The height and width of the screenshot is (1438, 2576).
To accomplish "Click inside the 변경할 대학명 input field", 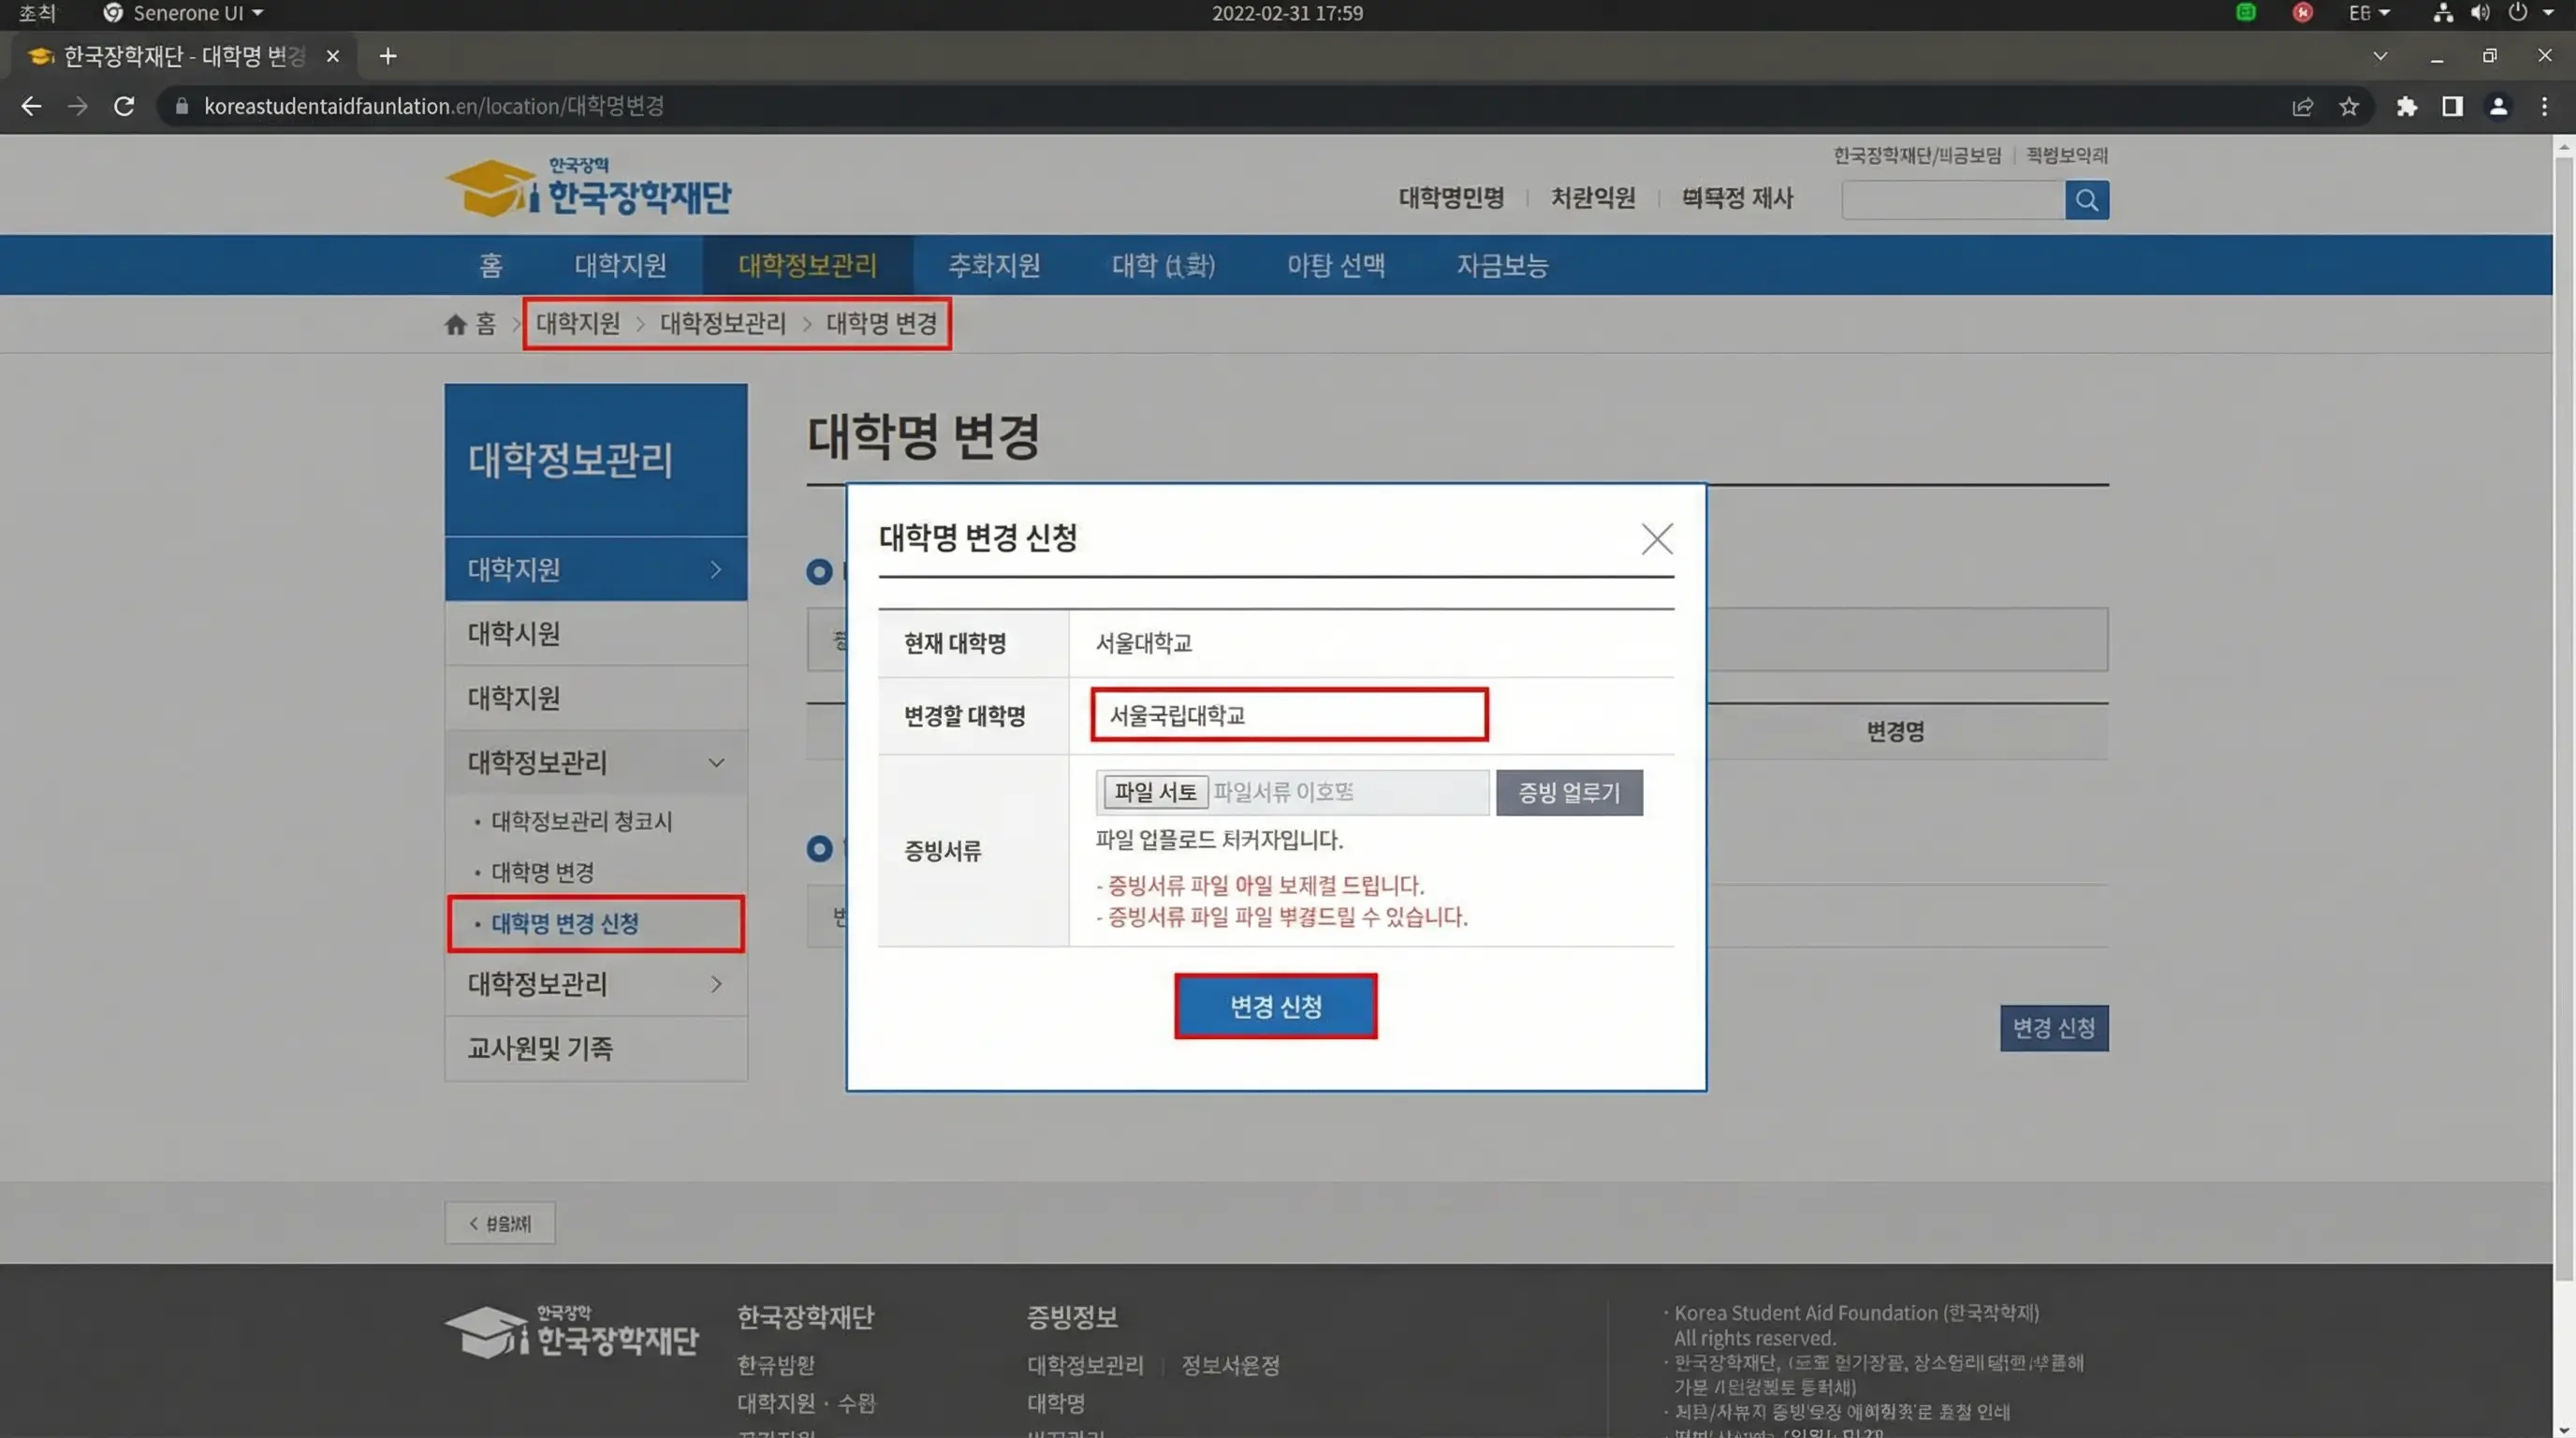I will [1288, 715].
